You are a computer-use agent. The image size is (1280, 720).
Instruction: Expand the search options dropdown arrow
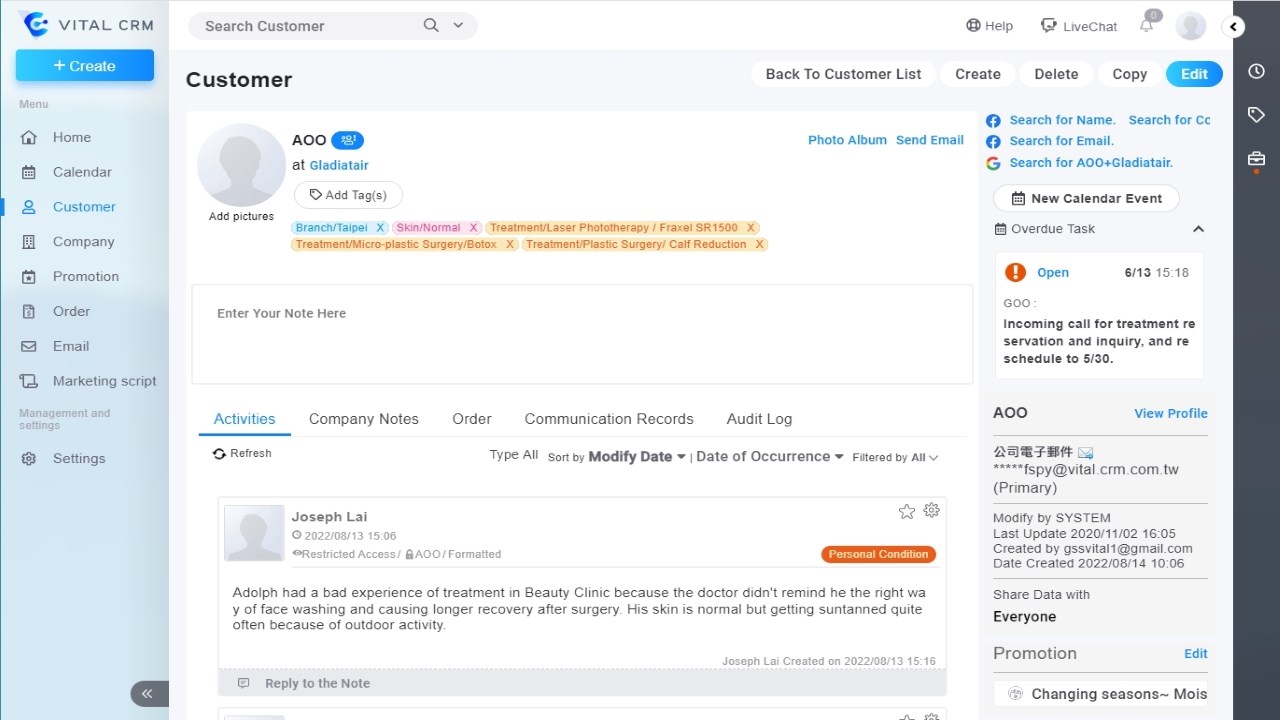point(458,26)
